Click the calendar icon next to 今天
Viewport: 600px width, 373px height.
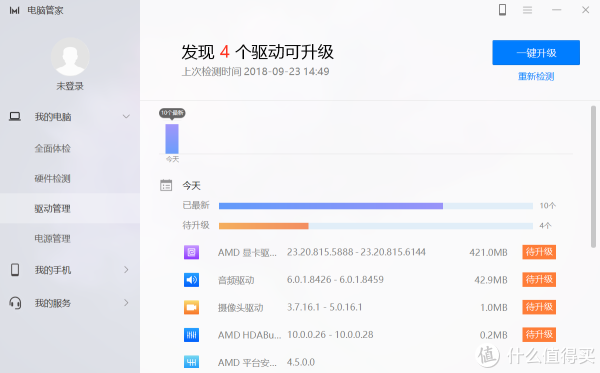tap(166, 185)
